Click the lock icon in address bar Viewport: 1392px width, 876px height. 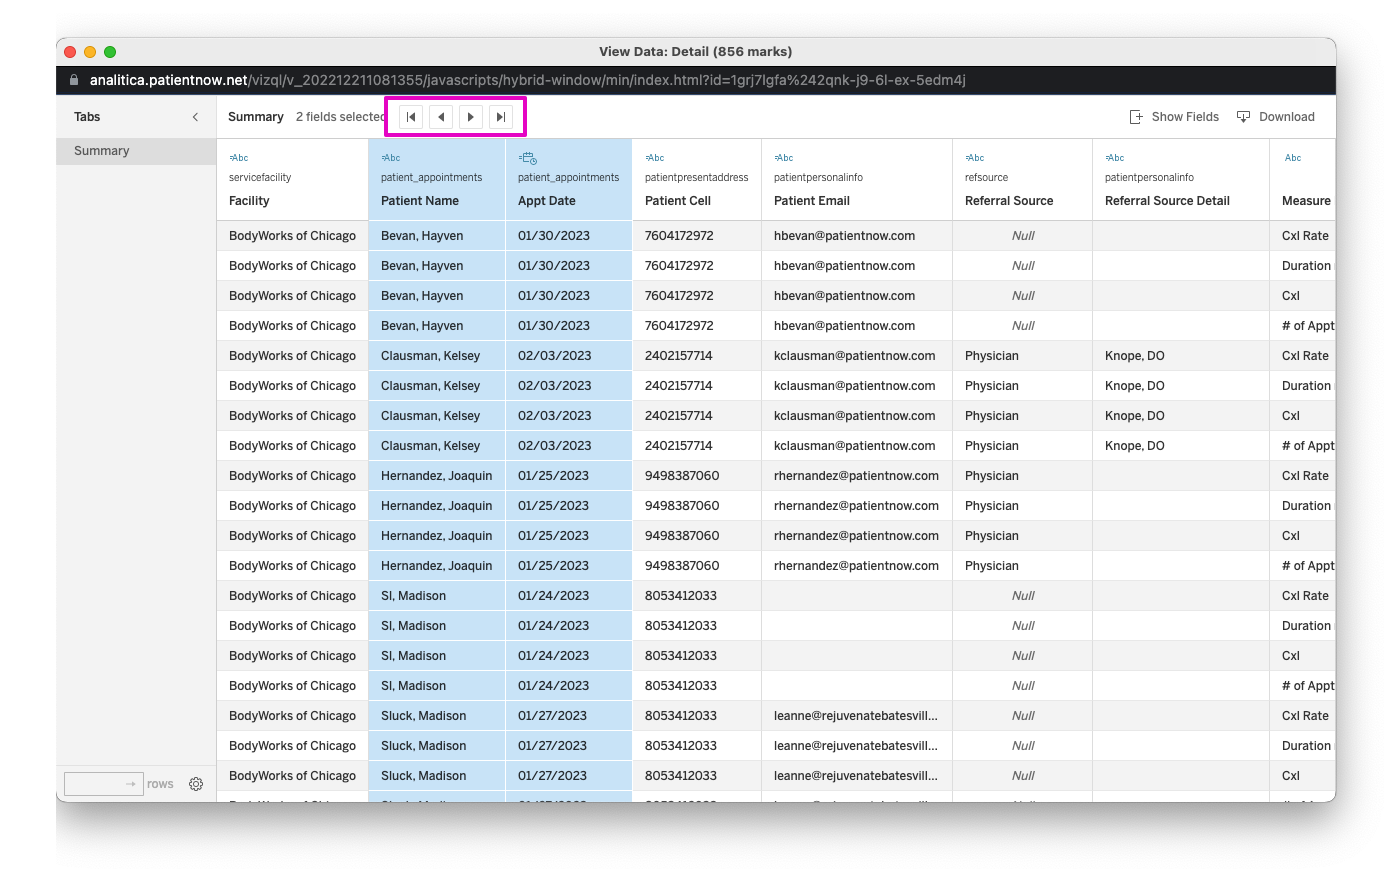click(74, 80)
